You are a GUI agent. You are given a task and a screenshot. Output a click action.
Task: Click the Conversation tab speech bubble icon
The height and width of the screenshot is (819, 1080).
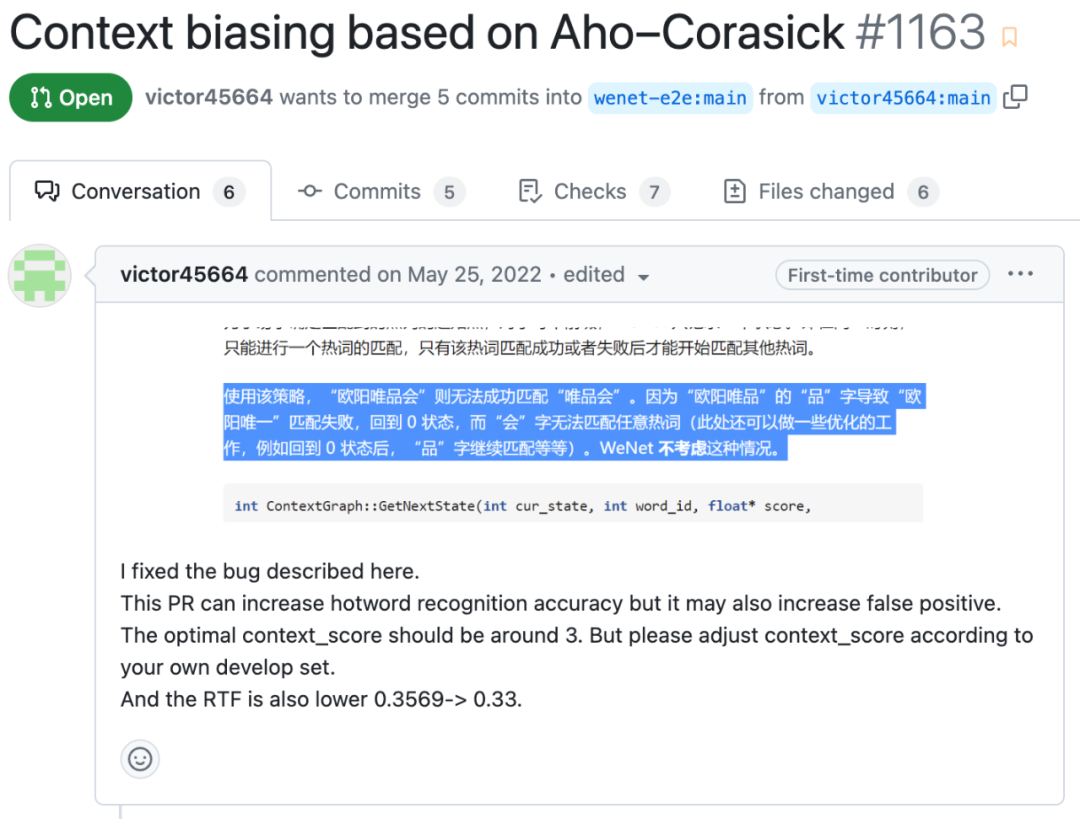[47, 191]
